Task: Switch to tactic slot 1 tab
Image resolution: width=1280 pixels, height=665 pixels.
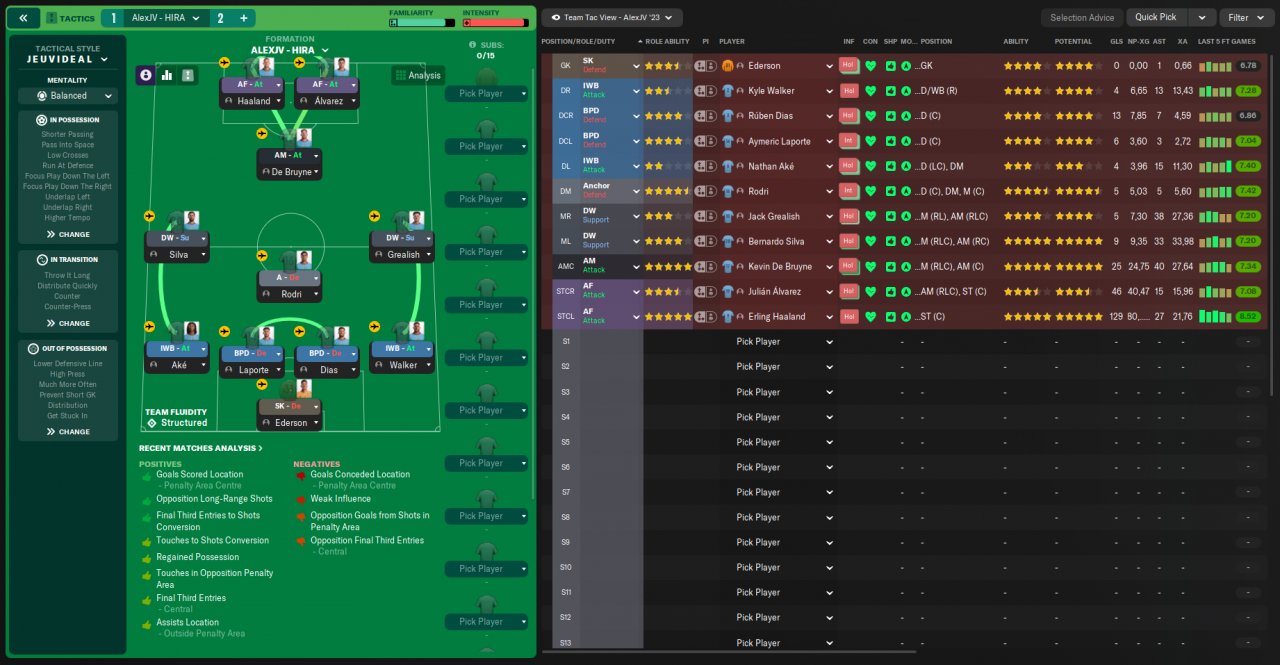Action: (114, 18)
